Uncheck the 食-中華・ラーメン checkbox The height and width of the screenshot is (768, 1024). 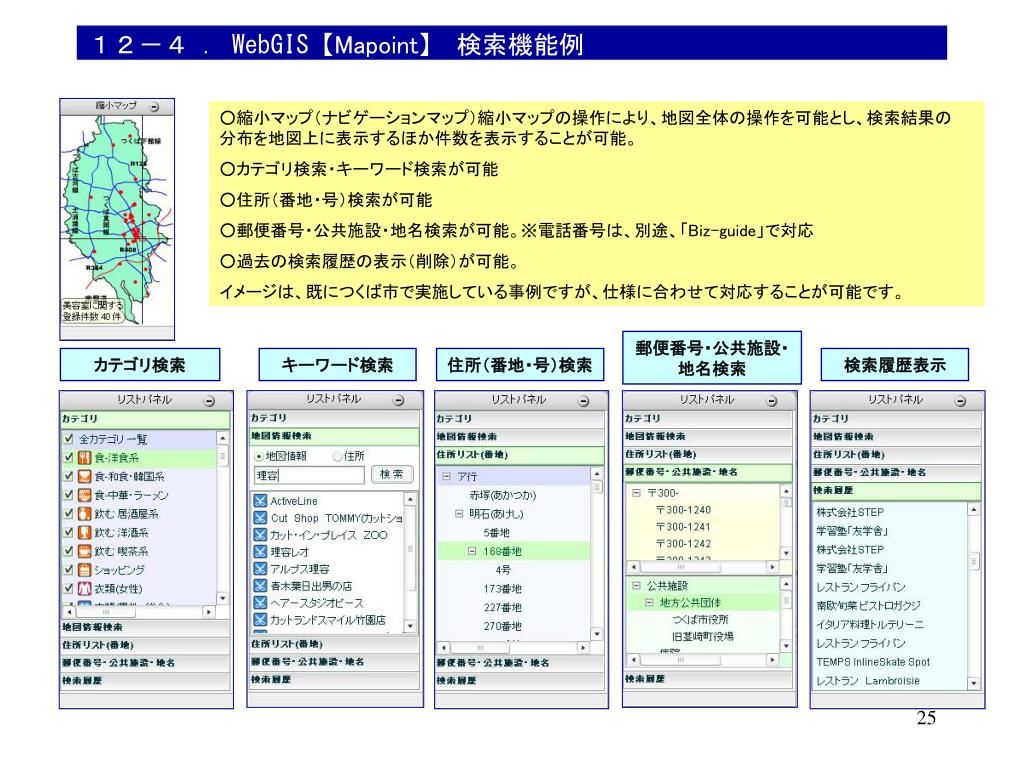point(69,494)
